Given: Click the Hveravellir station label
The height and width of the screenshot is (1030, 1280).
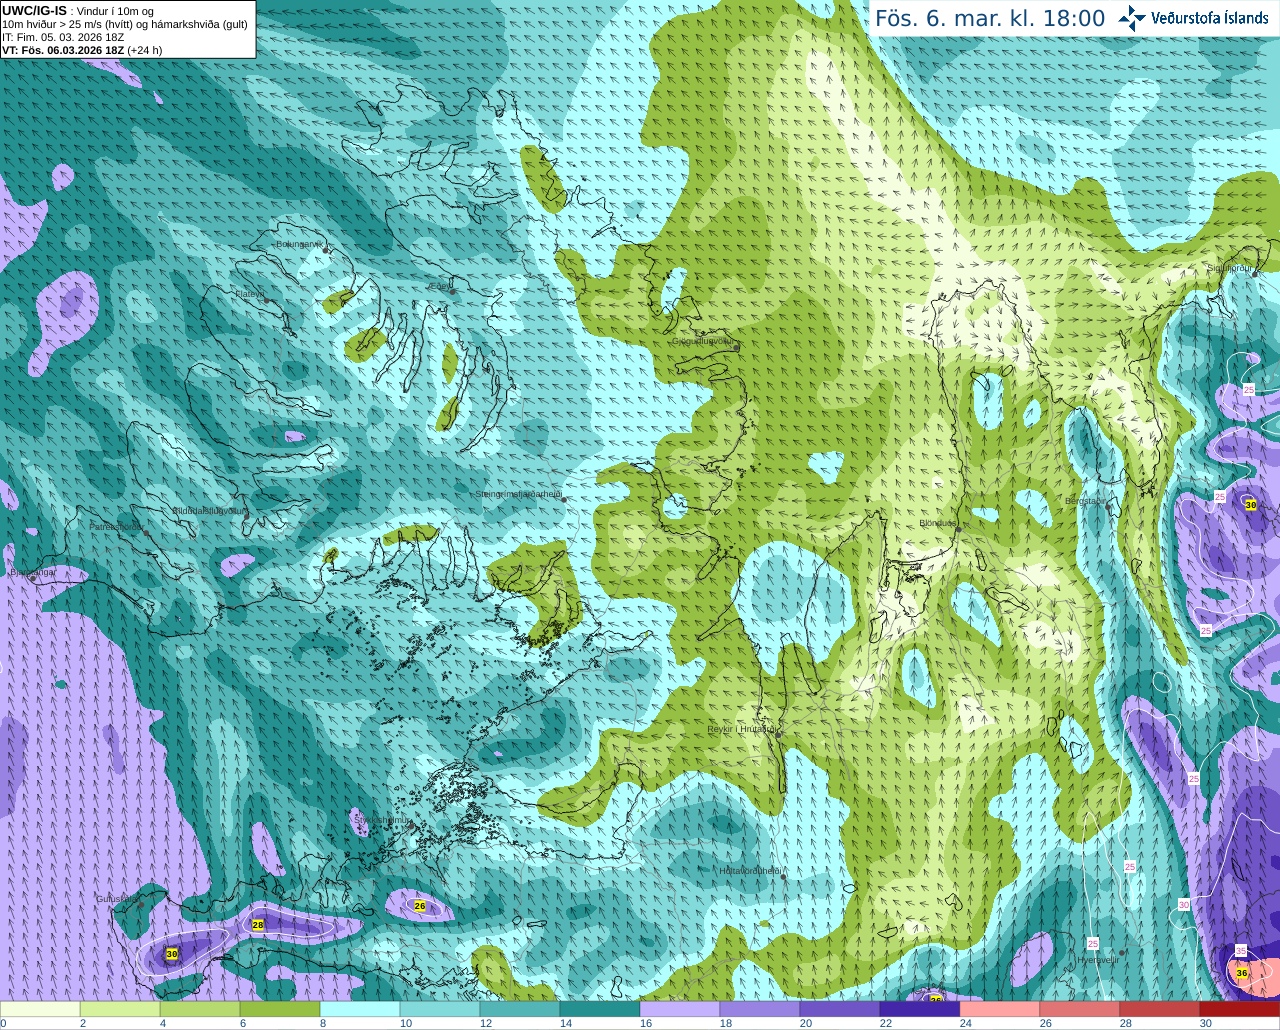Looking at the screenshot, I should (1097, 960).
